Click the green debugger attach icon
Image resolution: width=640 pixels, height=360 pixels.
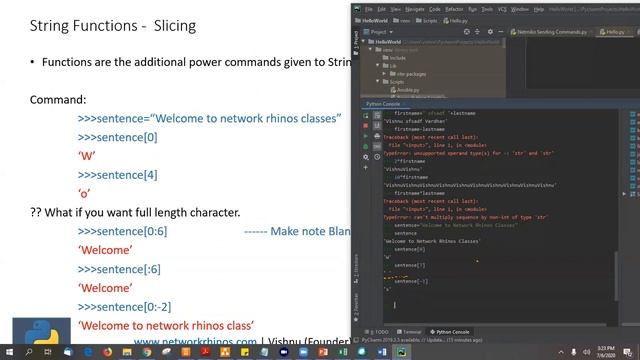(x=366, y=147)
